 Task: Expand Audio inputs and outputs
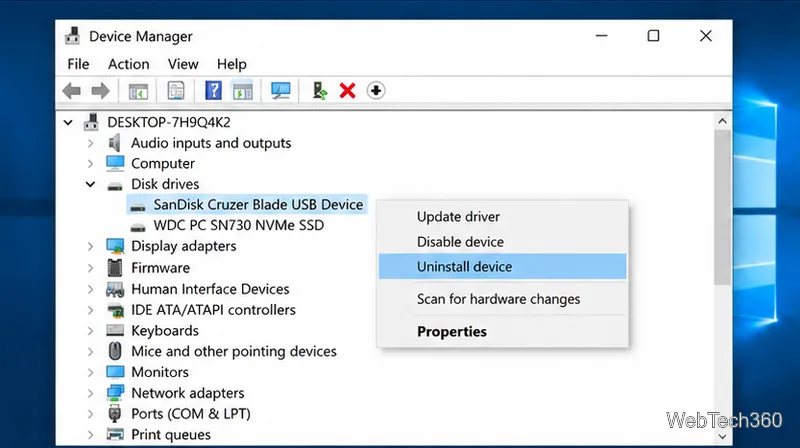coord(90,143)
